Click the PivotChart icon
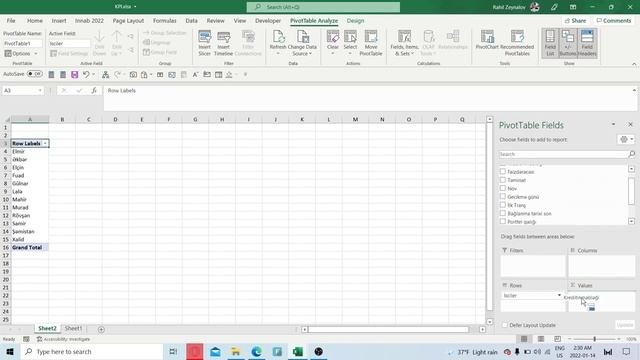640x360 pixels. click(487, 41)
